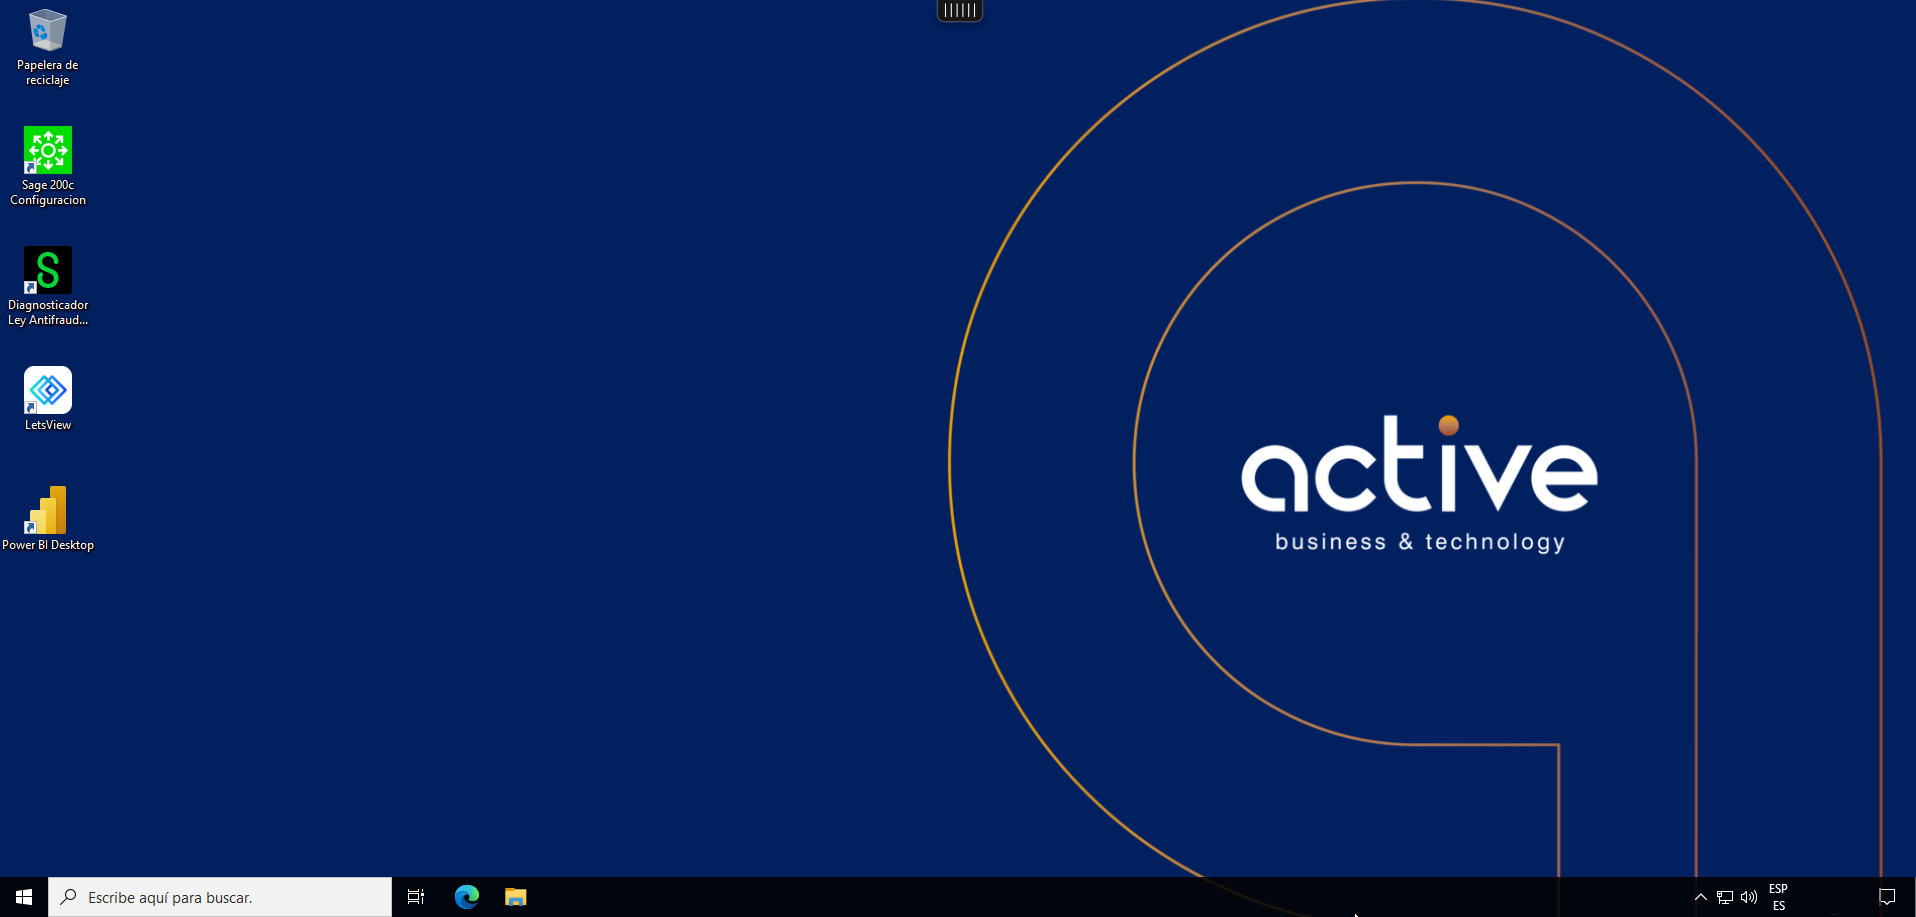Click the LetsView desktop shortcut icon
Image resolution: width=1916 pixels, height=917 pixels.
[x=47, y=390]
